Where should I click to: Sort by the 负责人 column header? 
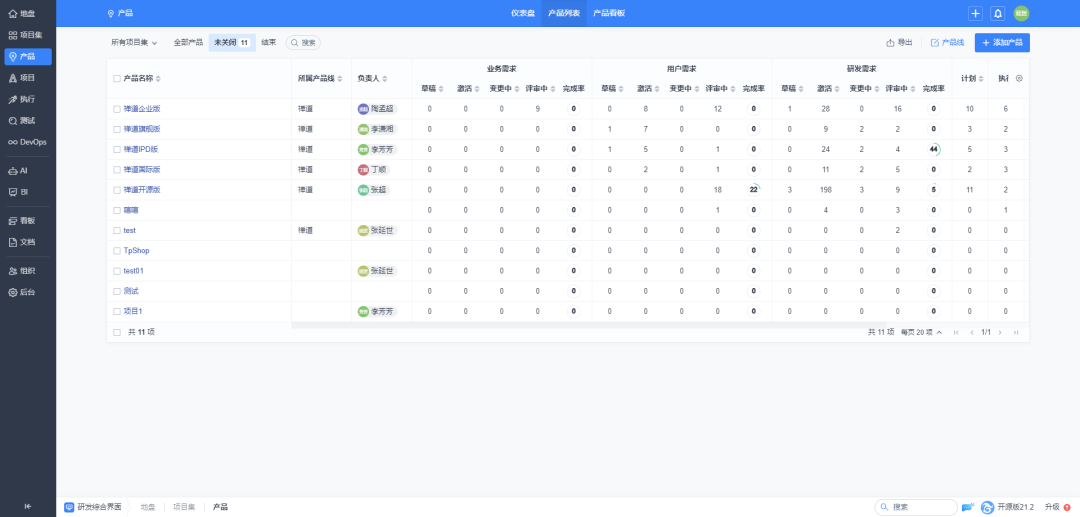pos(371,78)
